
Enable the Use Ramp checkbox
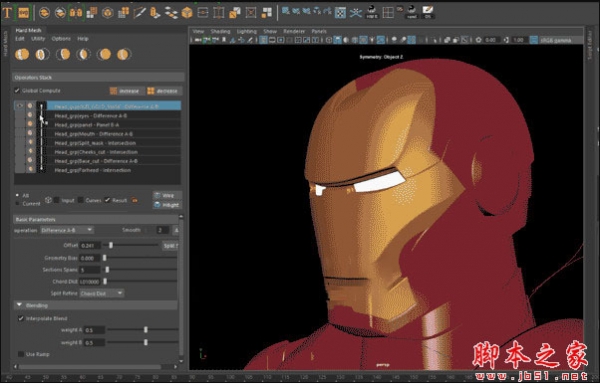21,354
